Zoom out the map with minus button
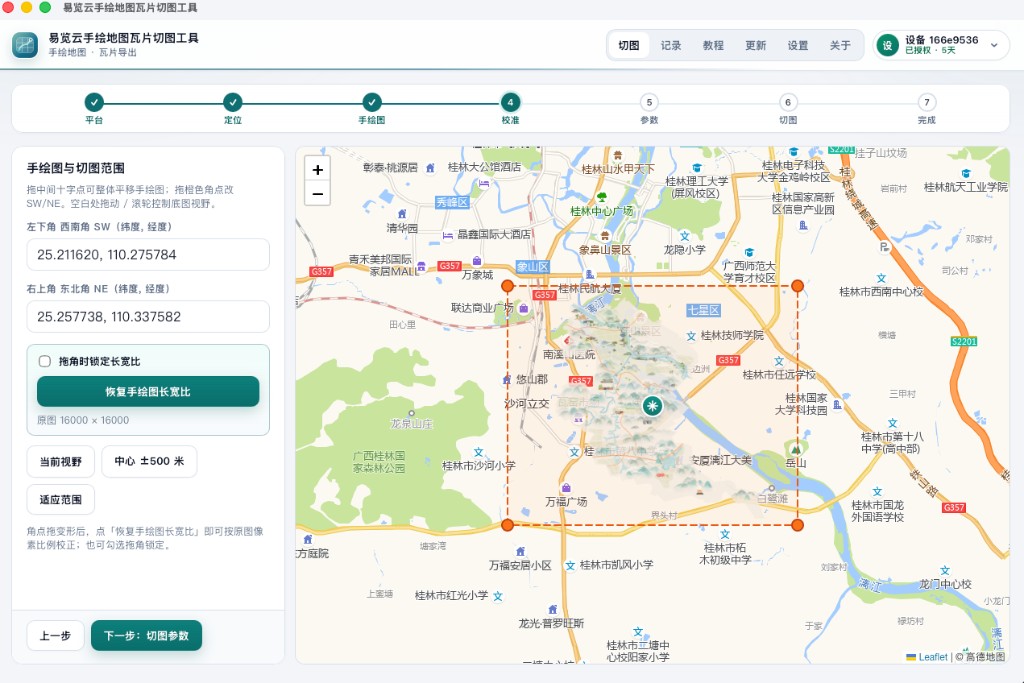This screenshot has width=1024, height=683. (x=317, y=193)
